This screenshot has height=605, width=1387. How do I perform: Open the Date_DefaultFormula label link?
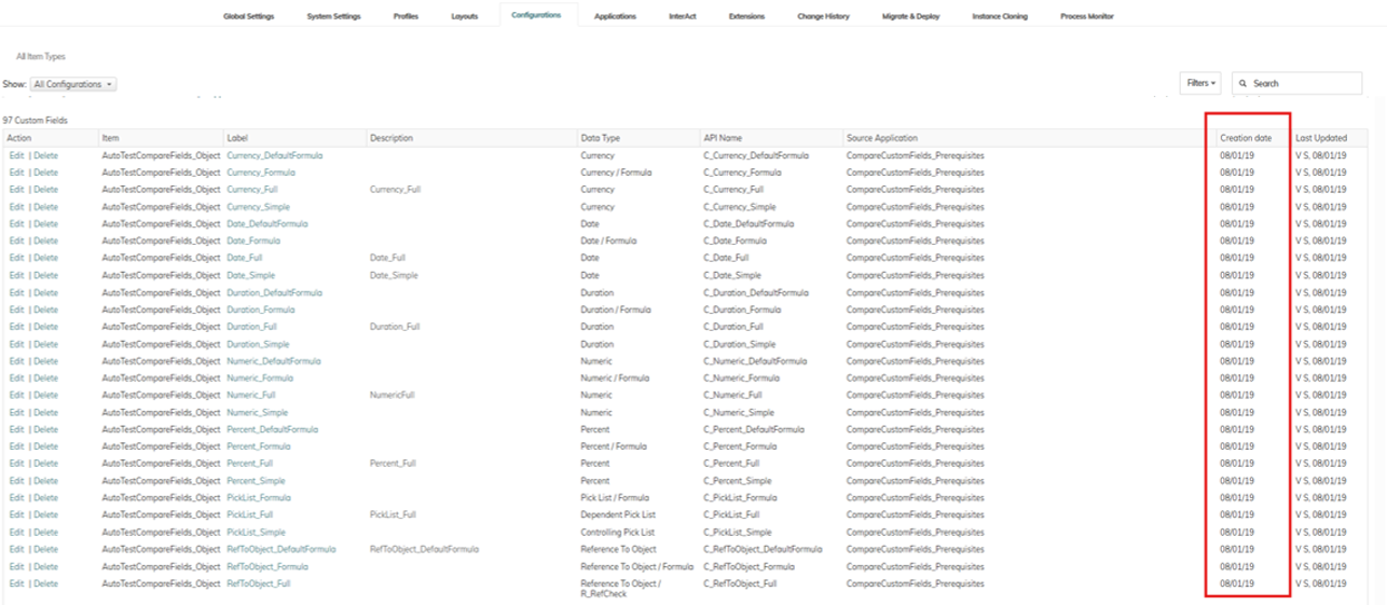point(268,224)
